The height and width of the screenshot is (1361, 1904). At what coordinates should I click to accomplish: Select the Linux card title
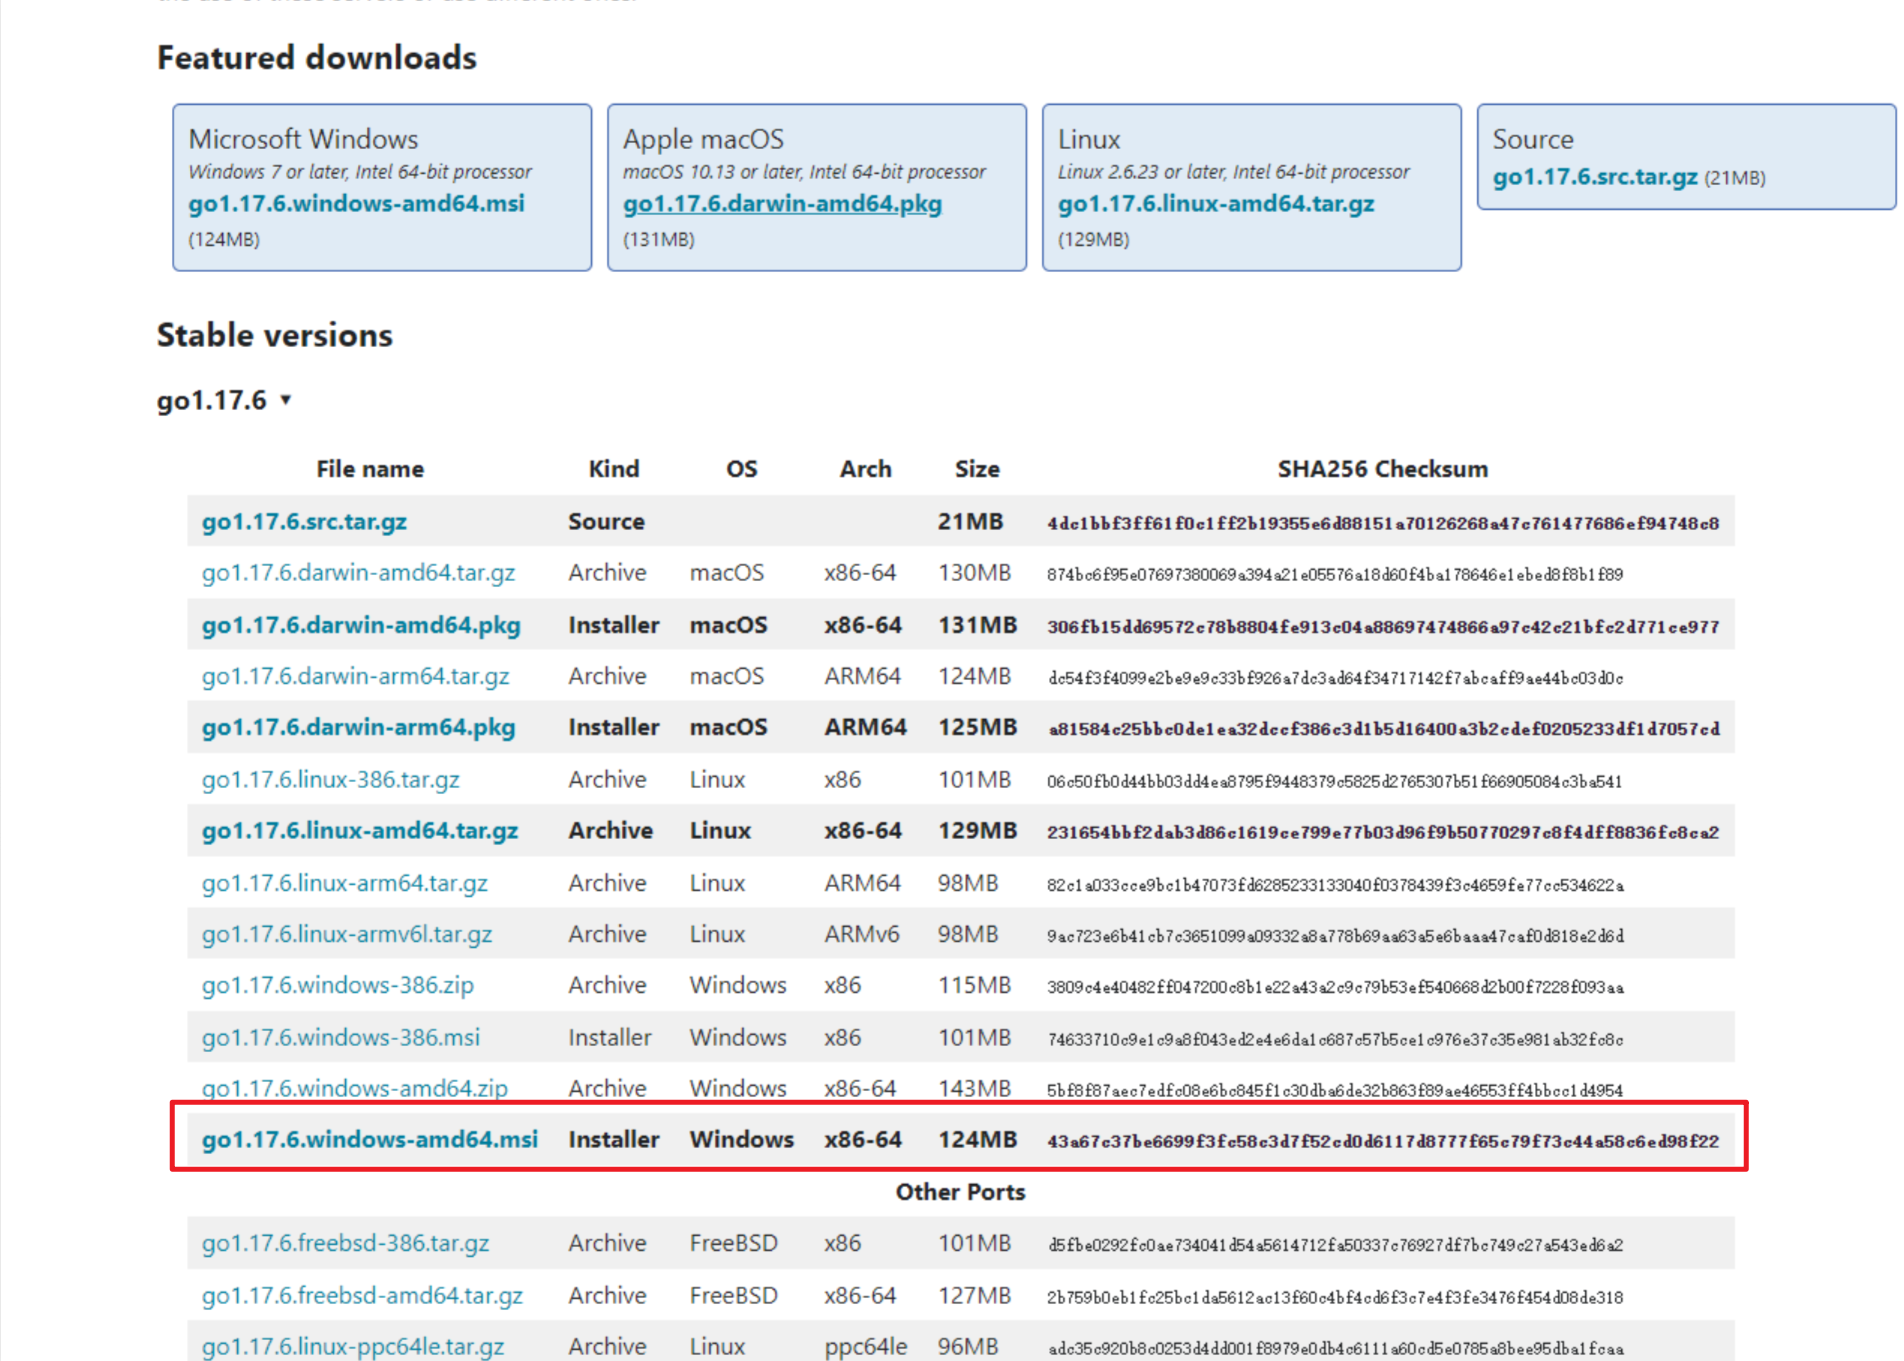pos(1089,139)
